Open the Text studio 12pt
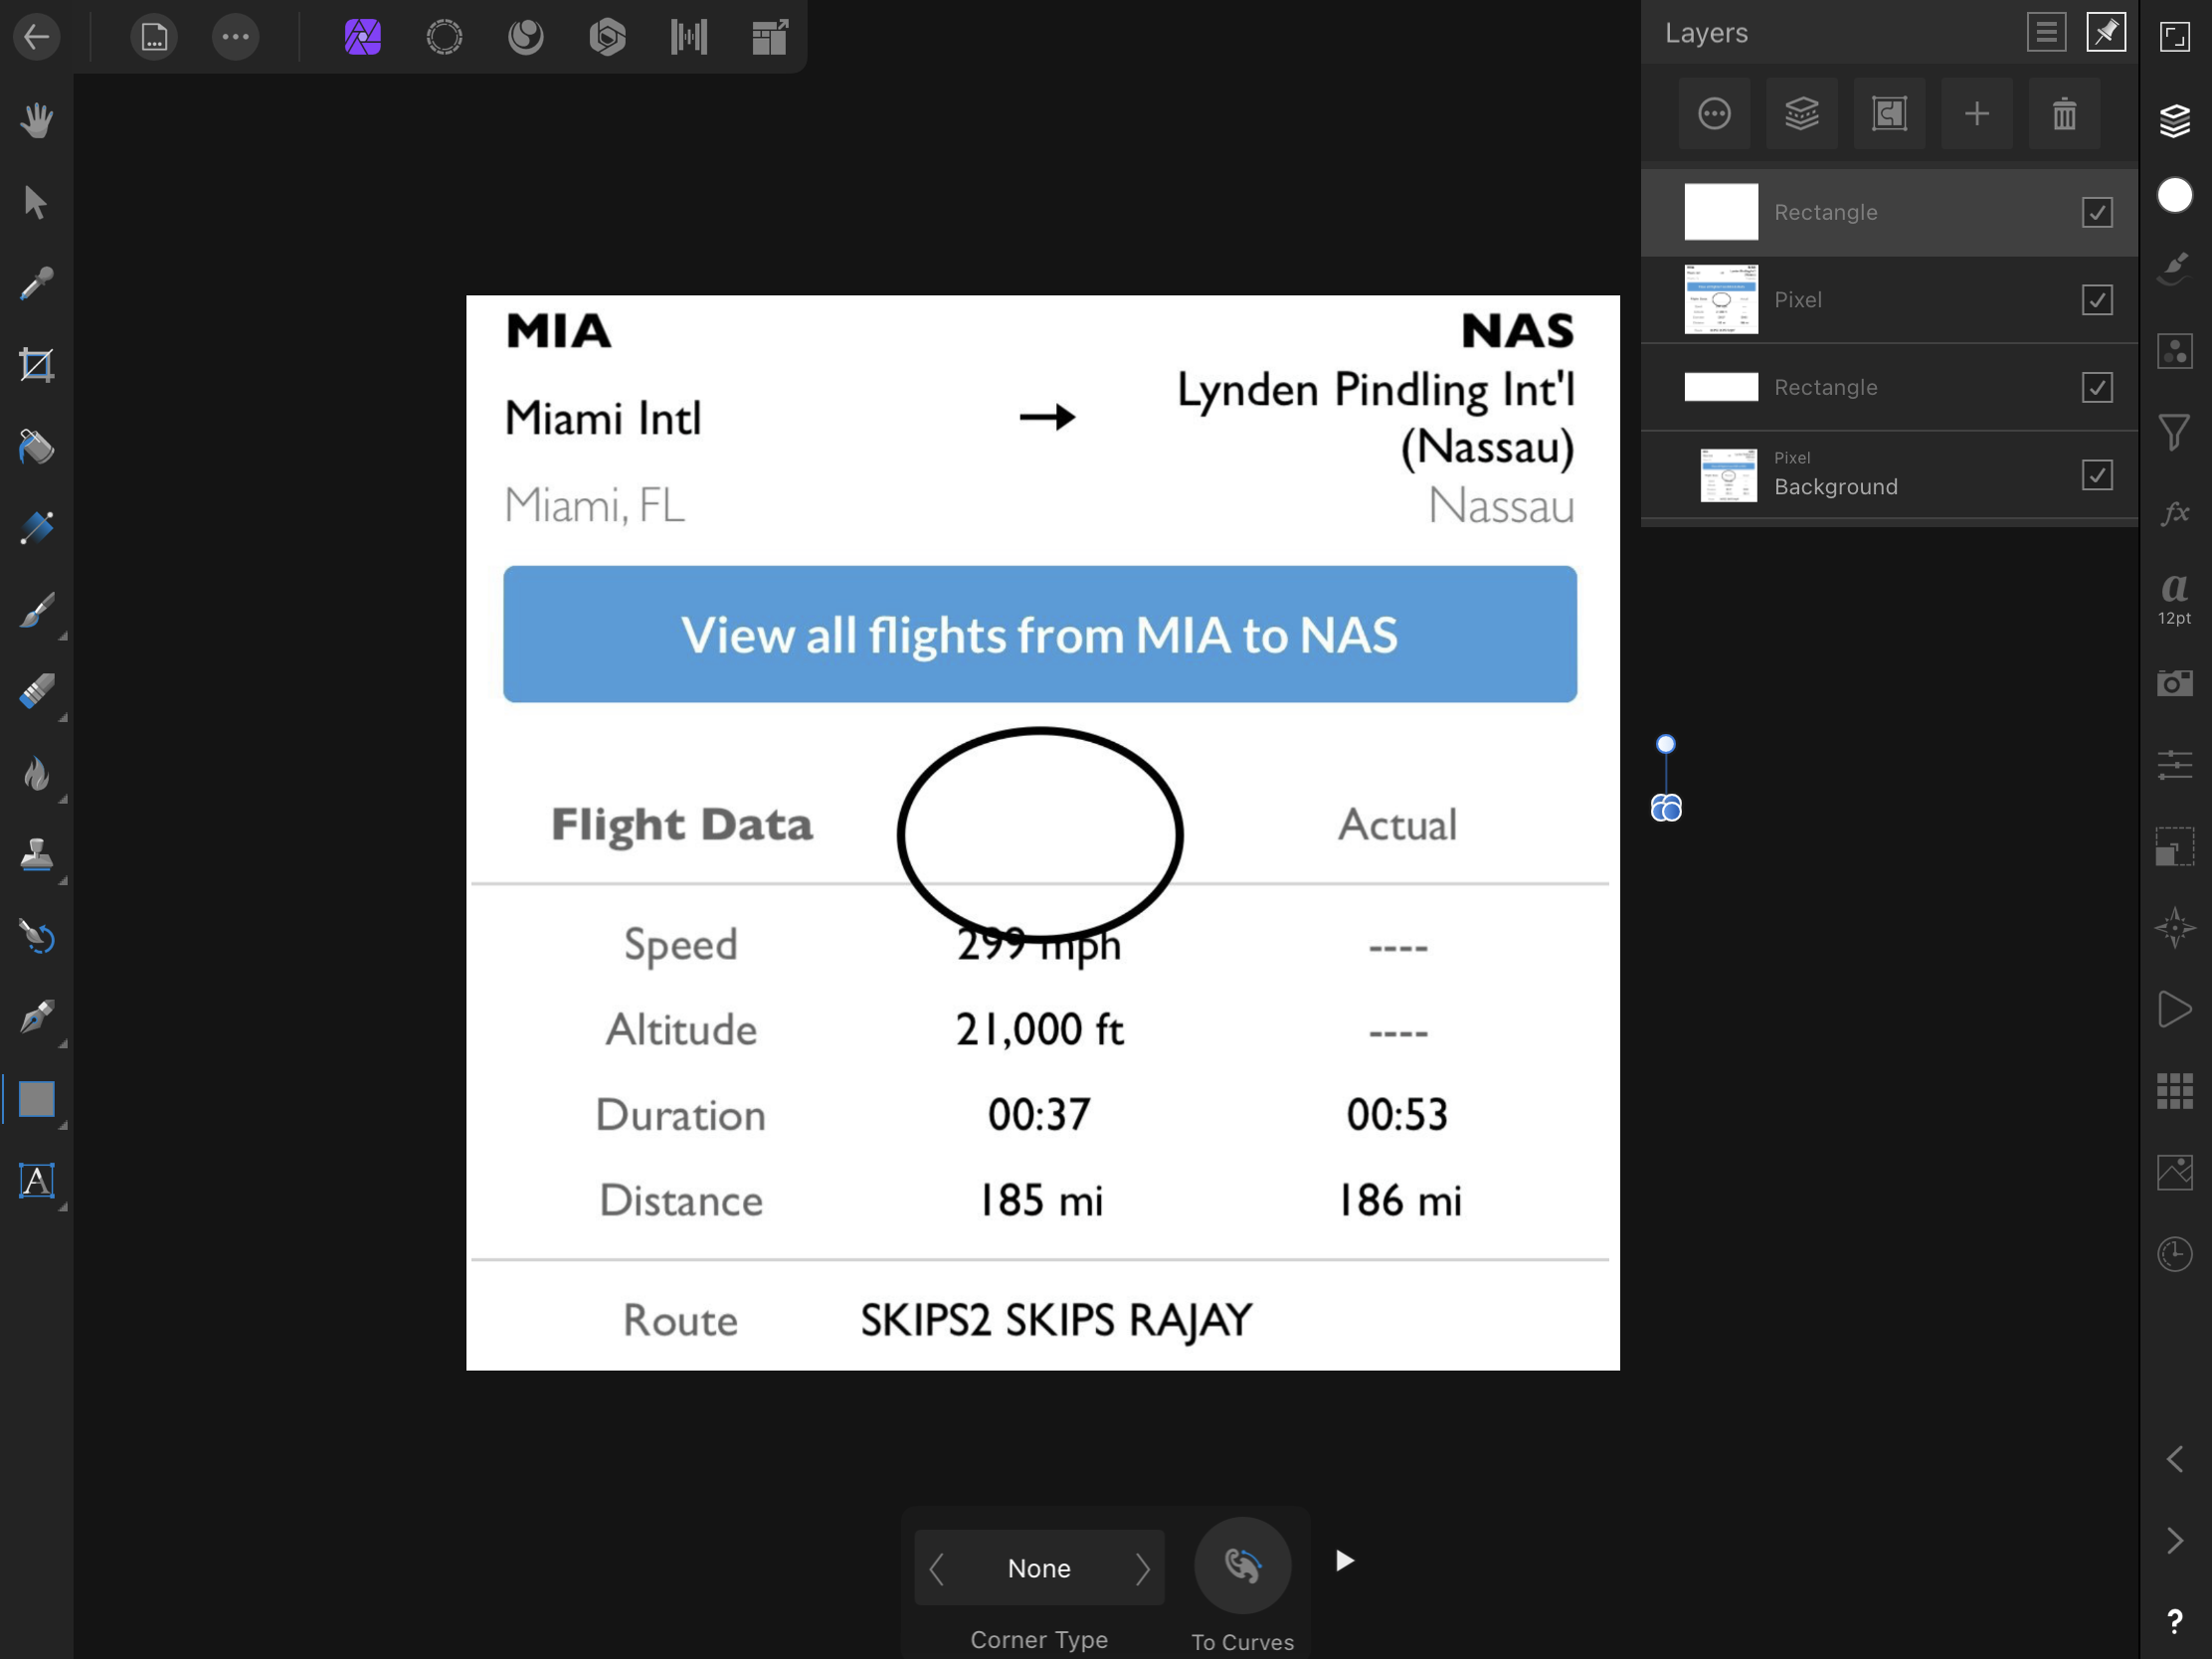This screenshot has height=1659, width=2212. point(2175,598)
